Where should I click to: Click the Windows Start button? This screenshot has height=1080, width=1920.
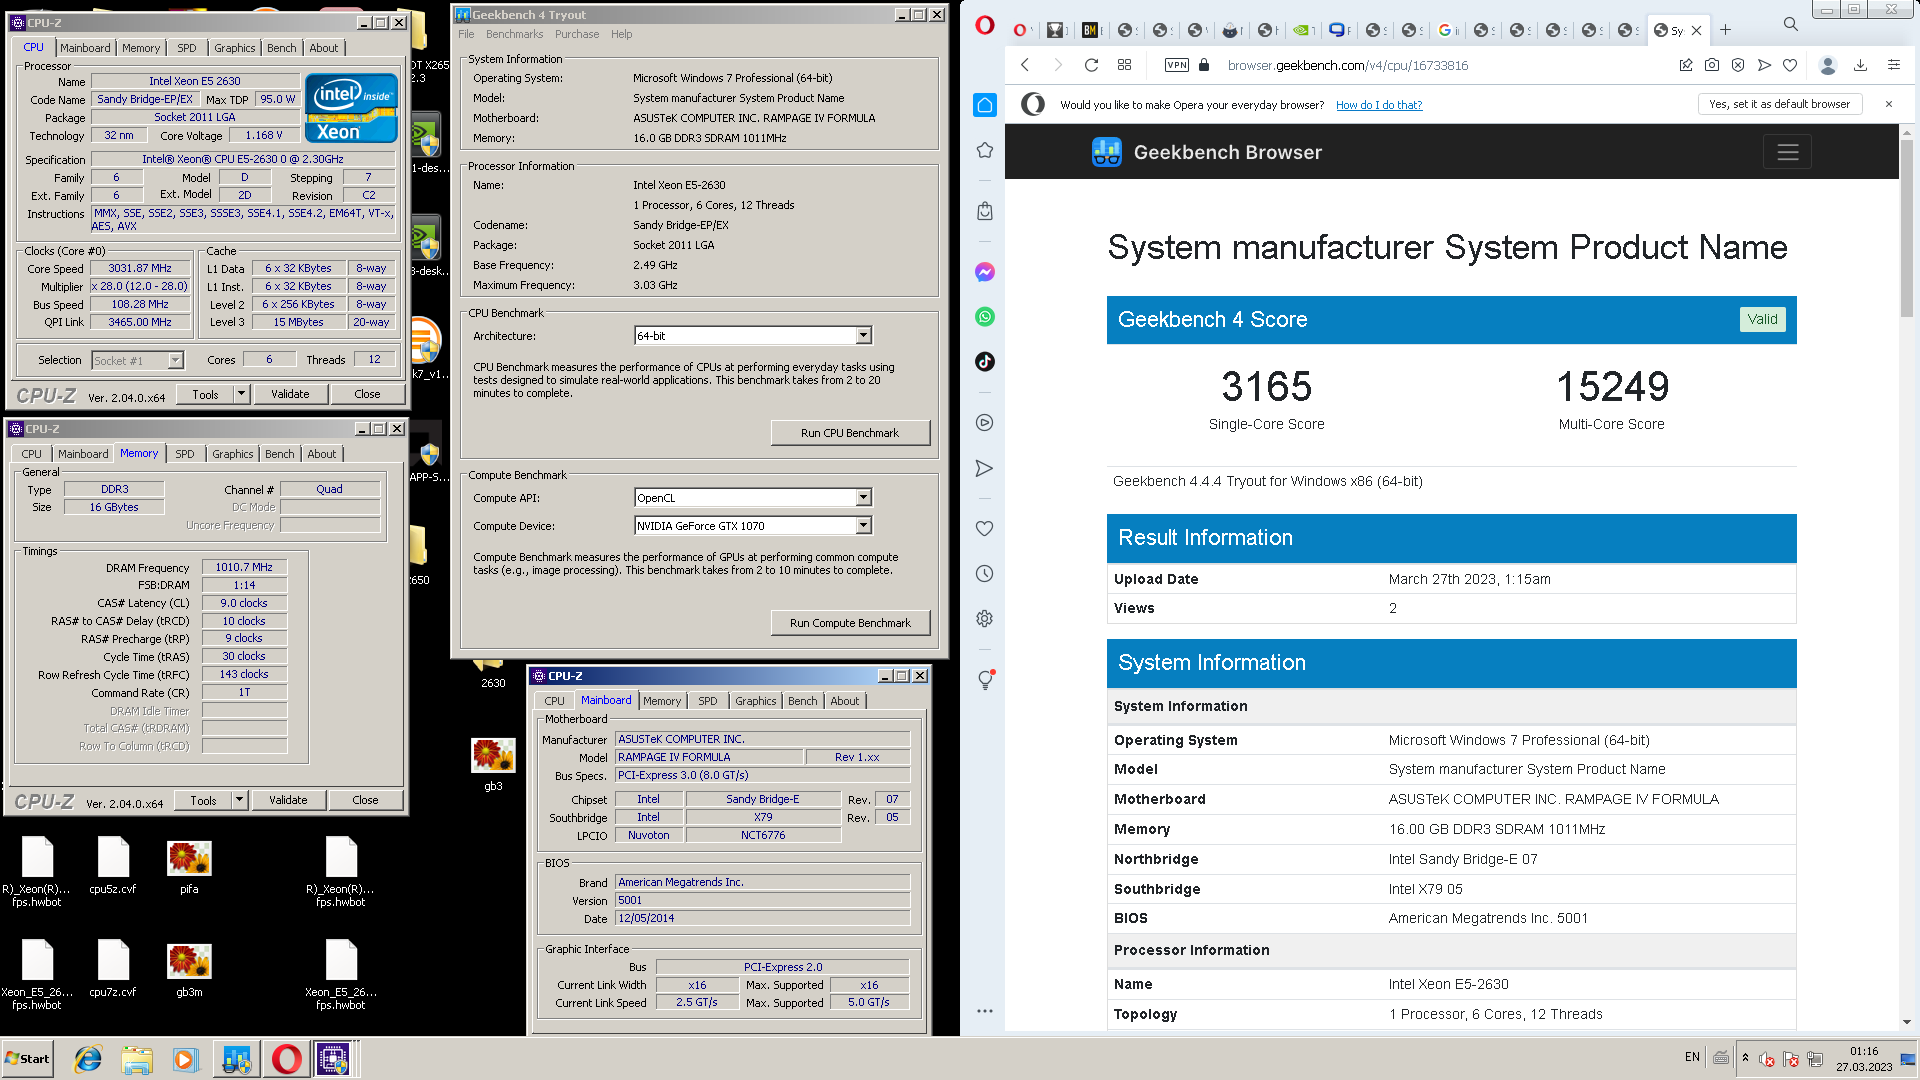[x=28, y=1059]
